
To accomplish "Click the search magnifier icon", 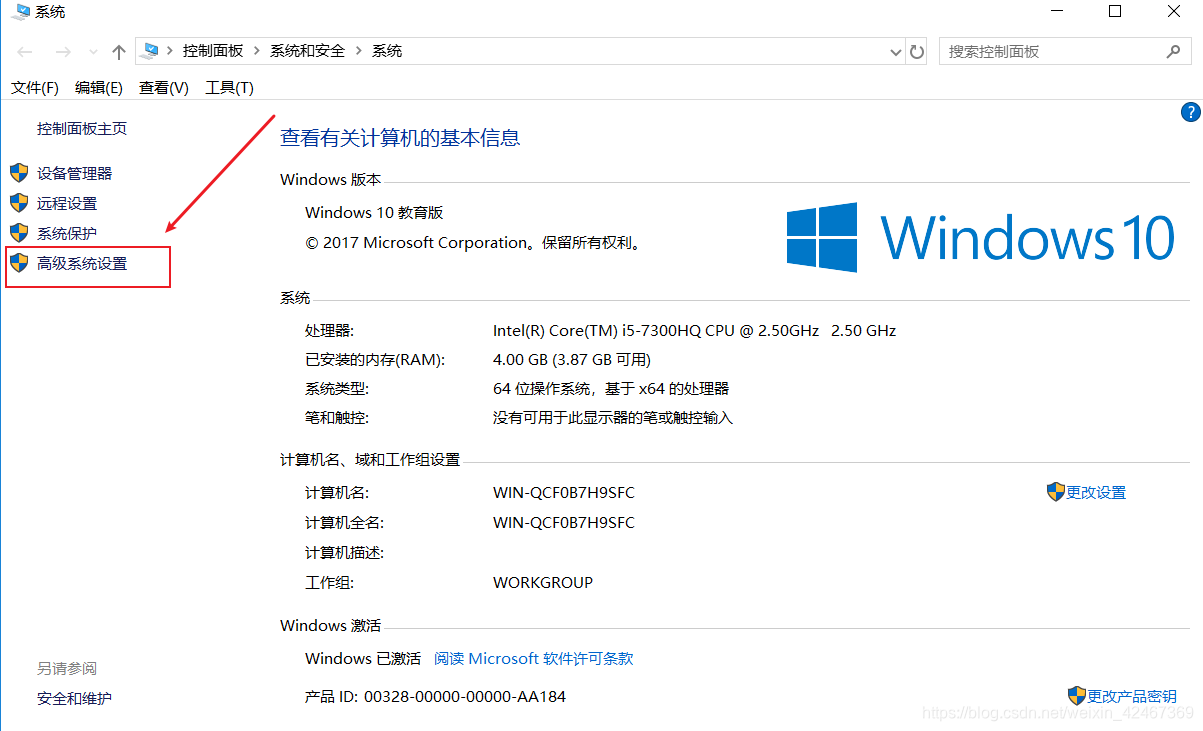I will point(1174,51).
